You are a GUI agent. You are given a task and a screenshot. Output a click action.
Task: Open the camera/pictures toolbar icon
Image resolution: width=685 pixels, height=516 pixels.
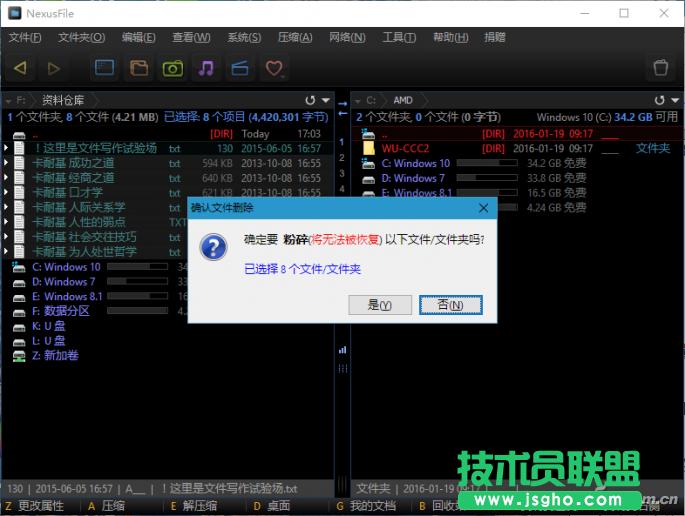point(173,68)
